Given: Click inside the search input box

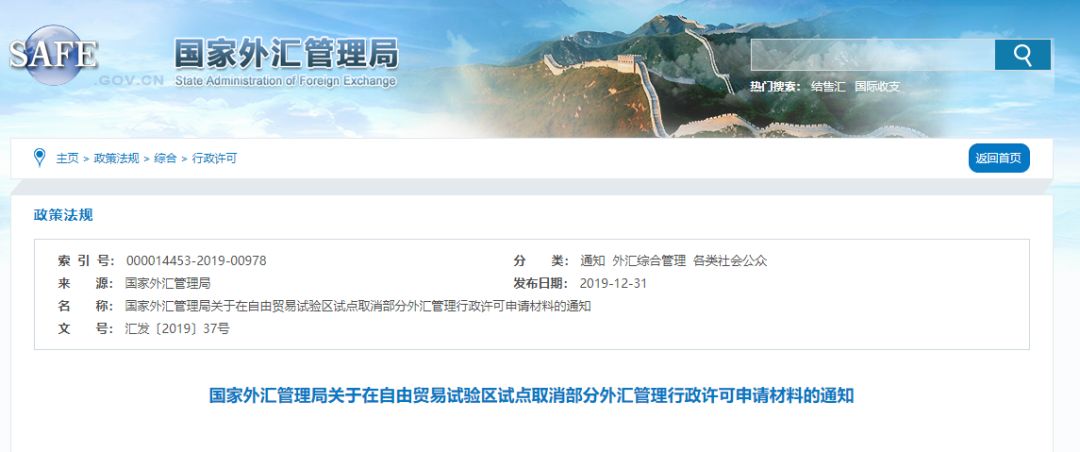Looking at the screenshot, I should click(x=873, y=55).
